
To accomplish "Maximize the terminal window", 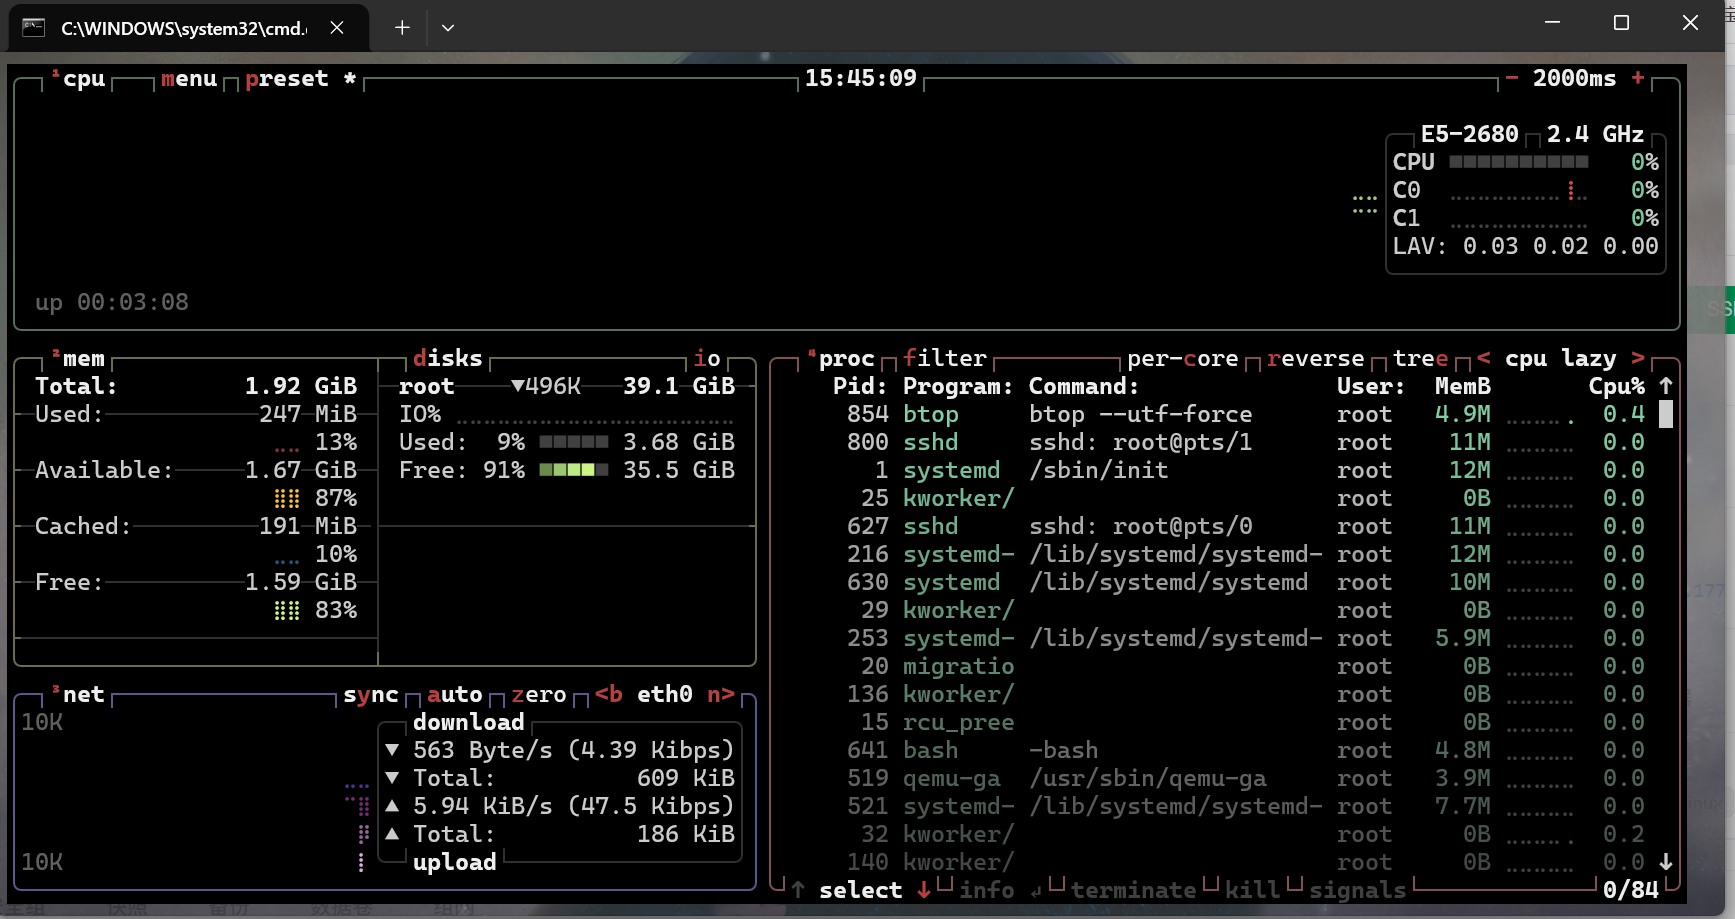I will click(x=1621, y=23).
